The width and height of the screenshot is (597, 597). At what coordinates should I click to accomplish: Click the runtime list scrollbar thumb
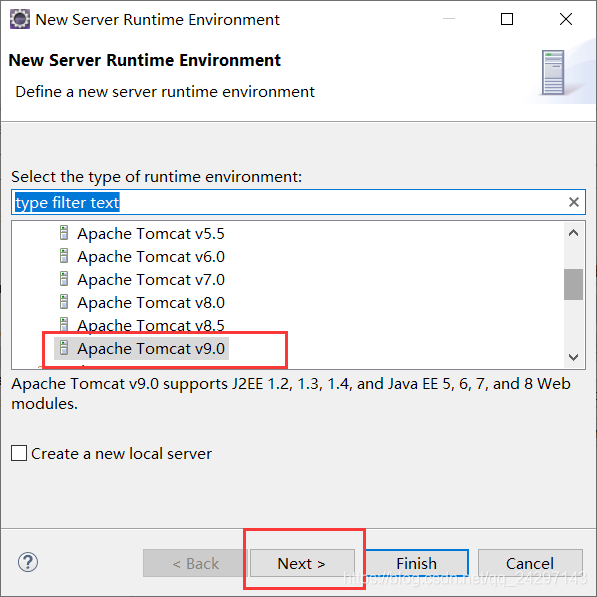(573, 284)
